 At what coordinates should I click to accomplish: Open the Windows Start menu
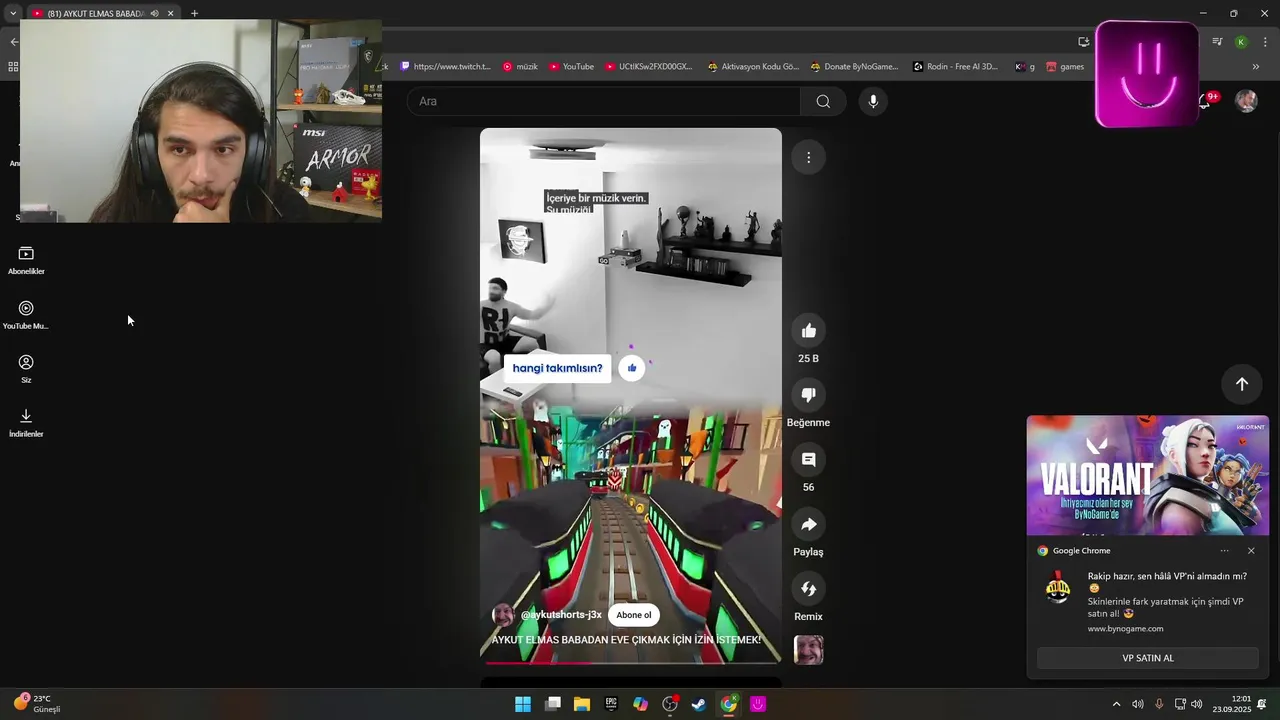click(523, 704)
